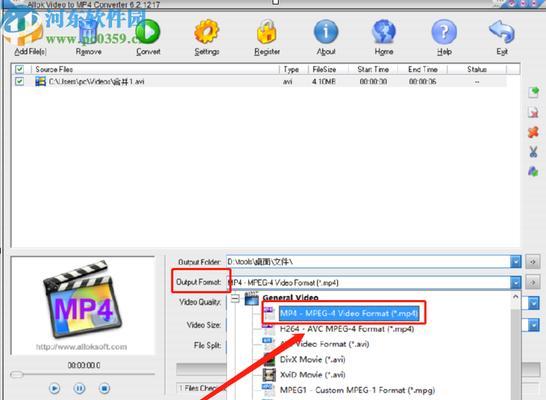
Task: Click the add file icon on right sidebar
Action: coord(533,92)
